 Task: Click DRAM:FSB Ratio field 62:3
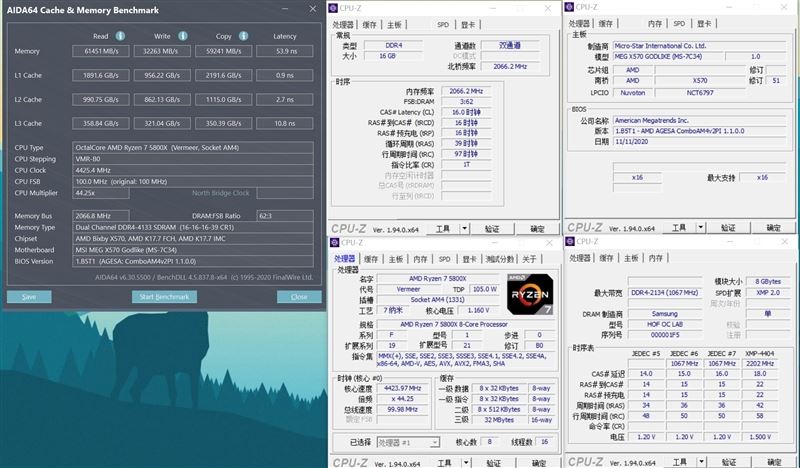point(285,216)
